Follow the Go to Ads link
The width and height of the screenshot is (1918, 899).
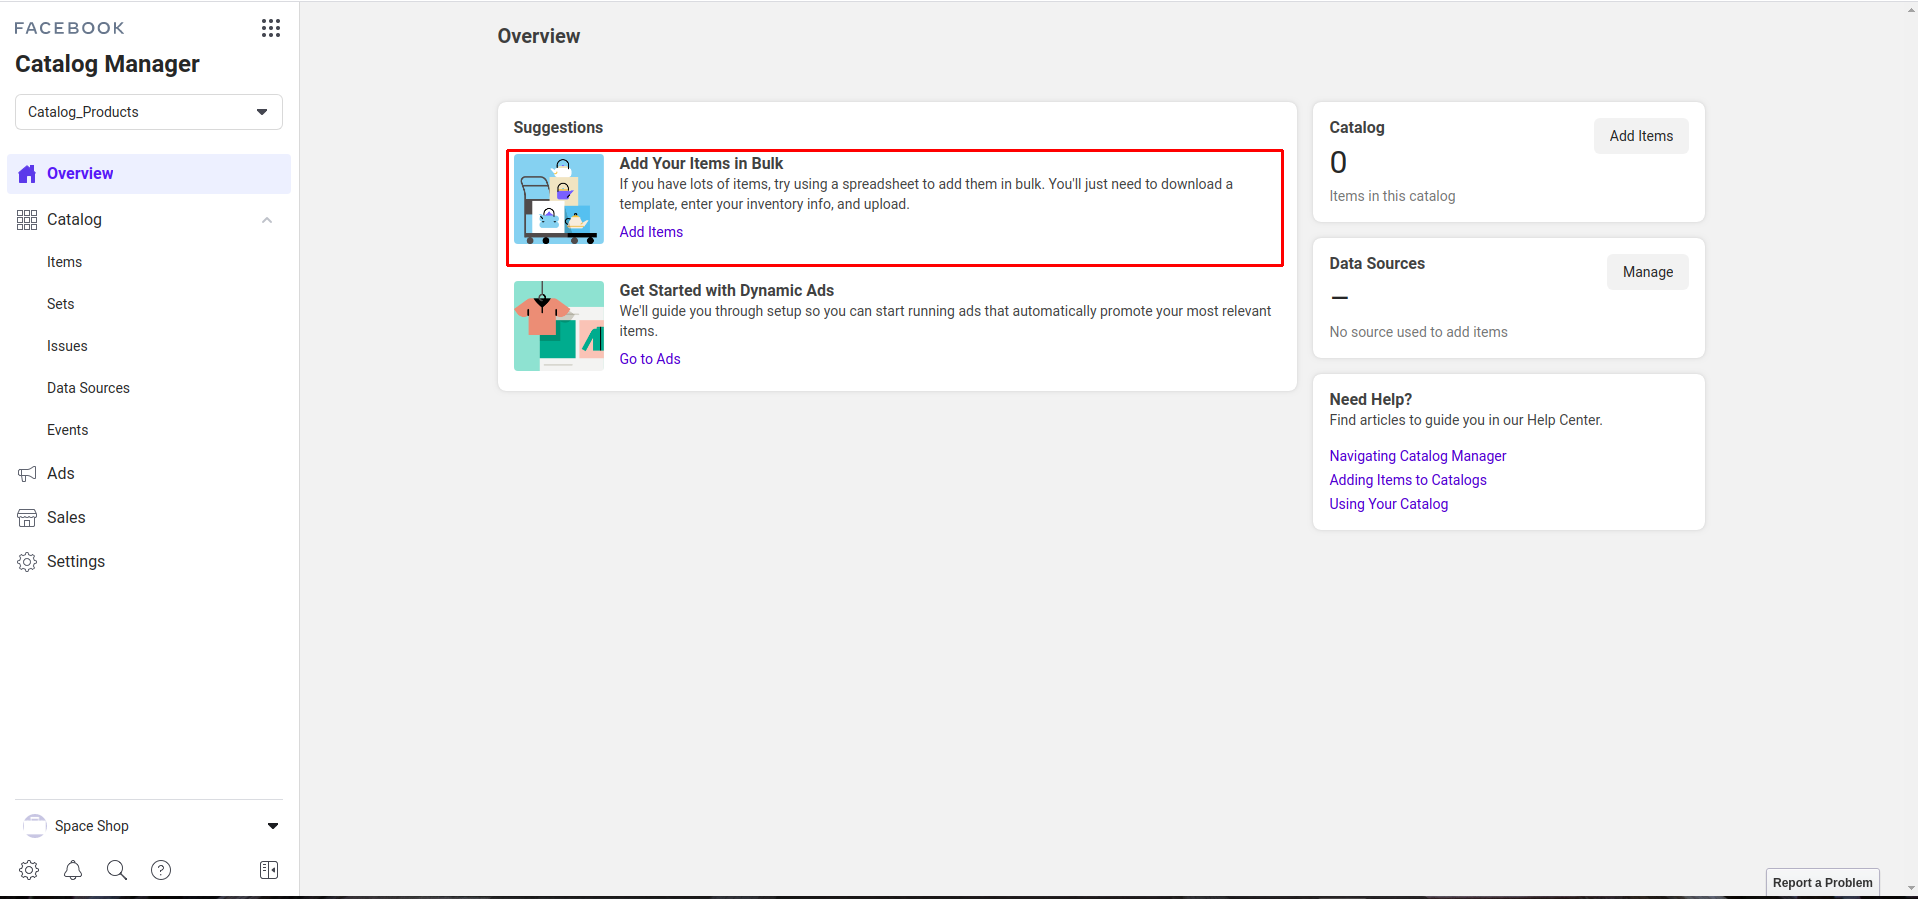(x=649, y=359)
